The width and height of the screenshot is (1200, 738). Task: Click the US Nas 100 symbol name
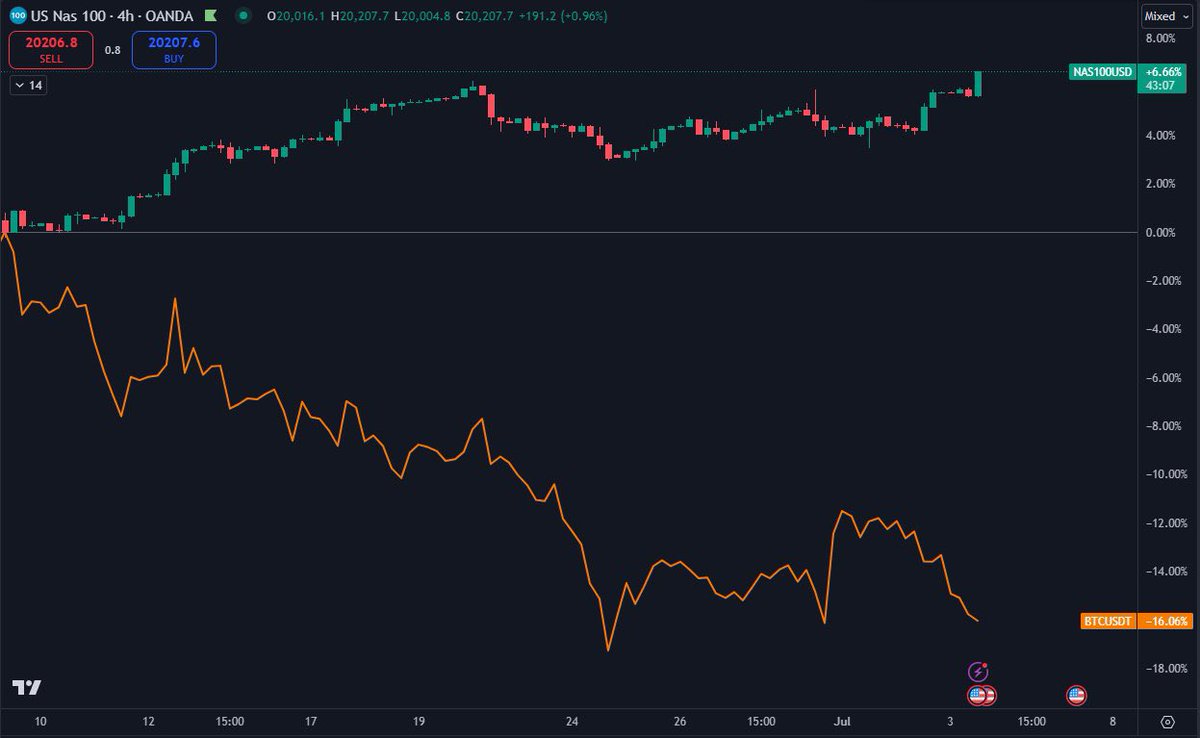(68, 15)
